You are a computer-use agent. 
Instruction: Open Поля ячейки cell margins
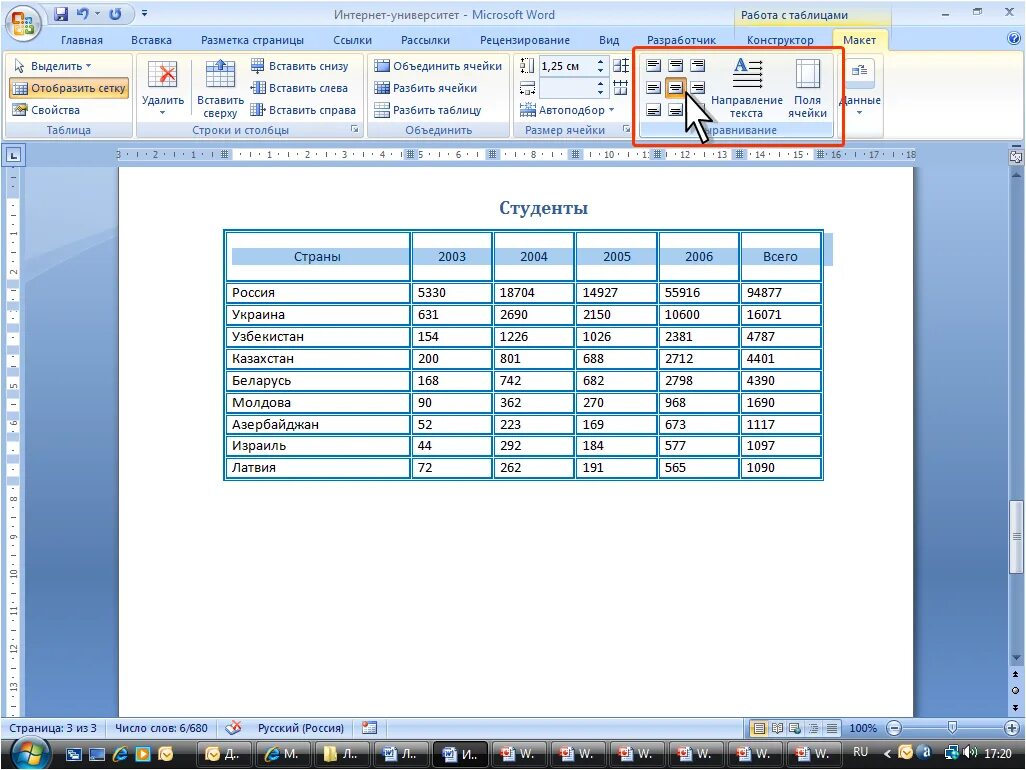807,88
